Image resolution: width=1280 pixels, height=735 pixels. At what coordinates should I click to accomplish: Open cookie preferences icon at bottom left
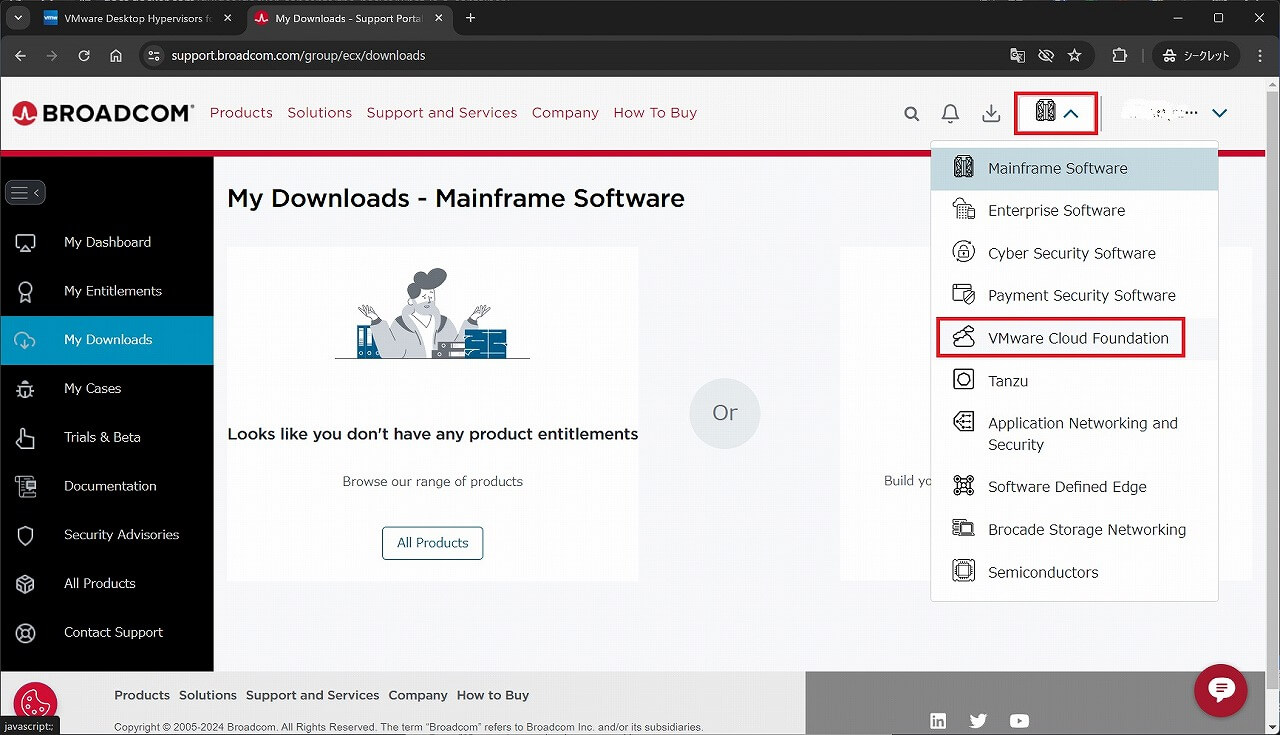tap(35, 703)
